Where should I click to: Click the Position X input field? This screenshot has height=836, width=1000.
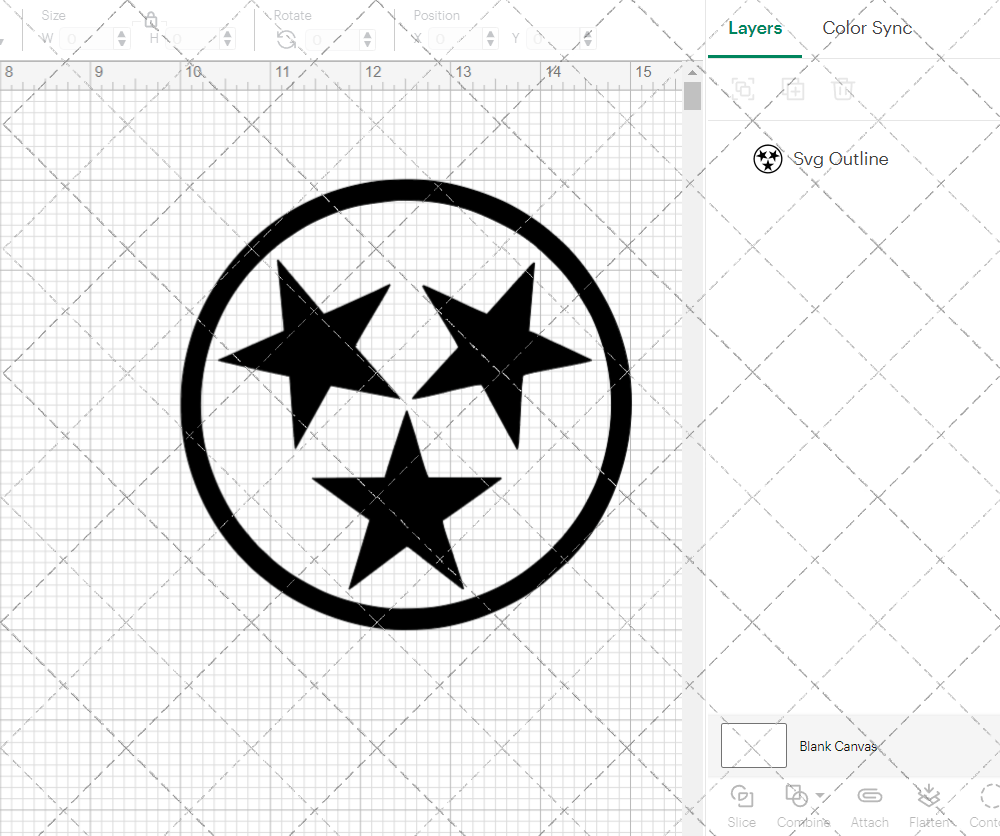tap(457, 39)
